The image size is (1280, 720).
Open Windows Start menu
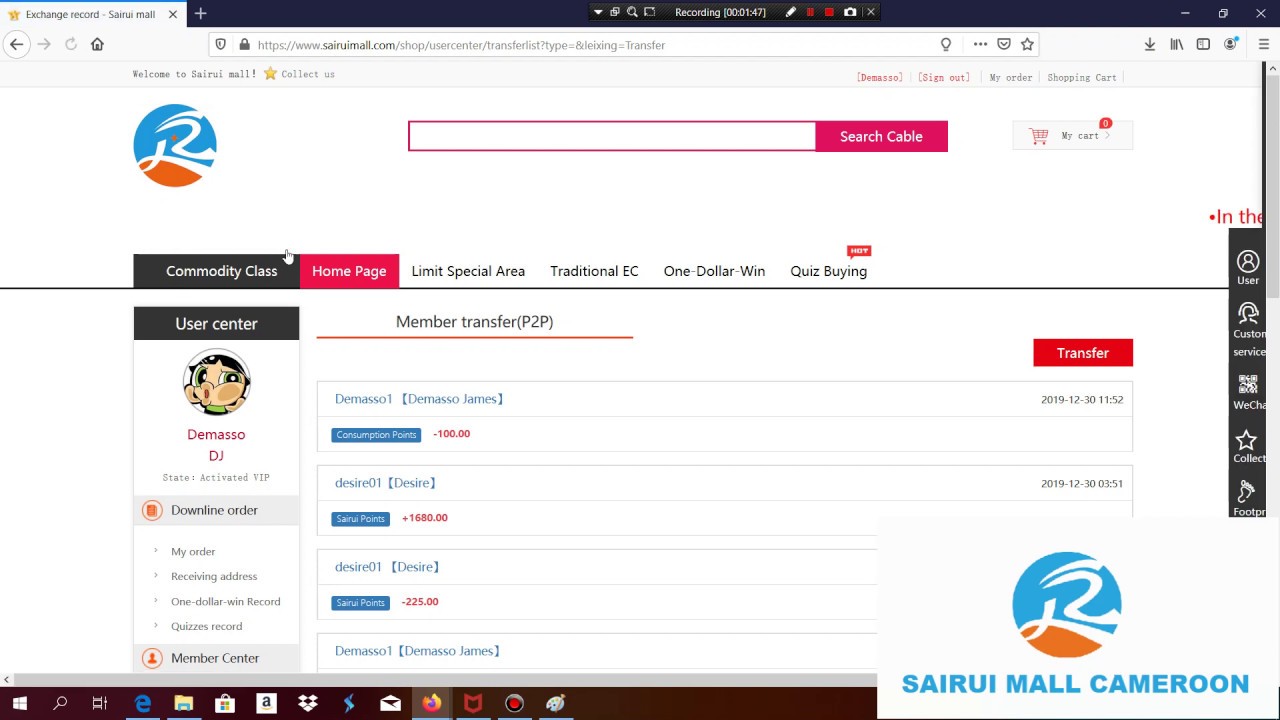[x=20, y=703]
